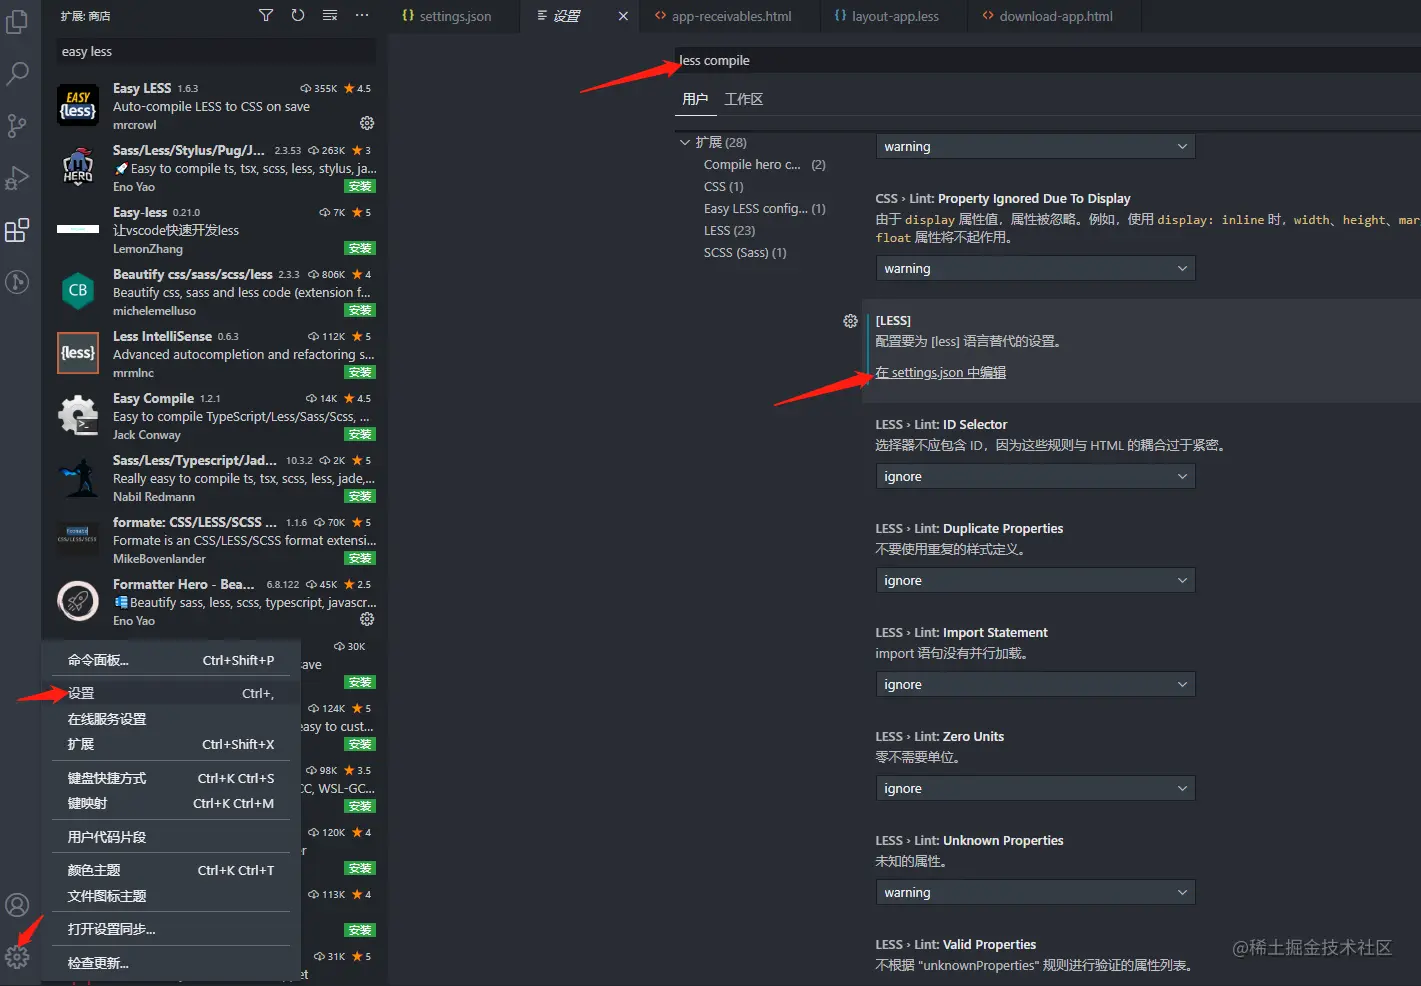Choose 命令面板... from the manage menu
This screenshot has width=1421, height=986.
(171, 660)
